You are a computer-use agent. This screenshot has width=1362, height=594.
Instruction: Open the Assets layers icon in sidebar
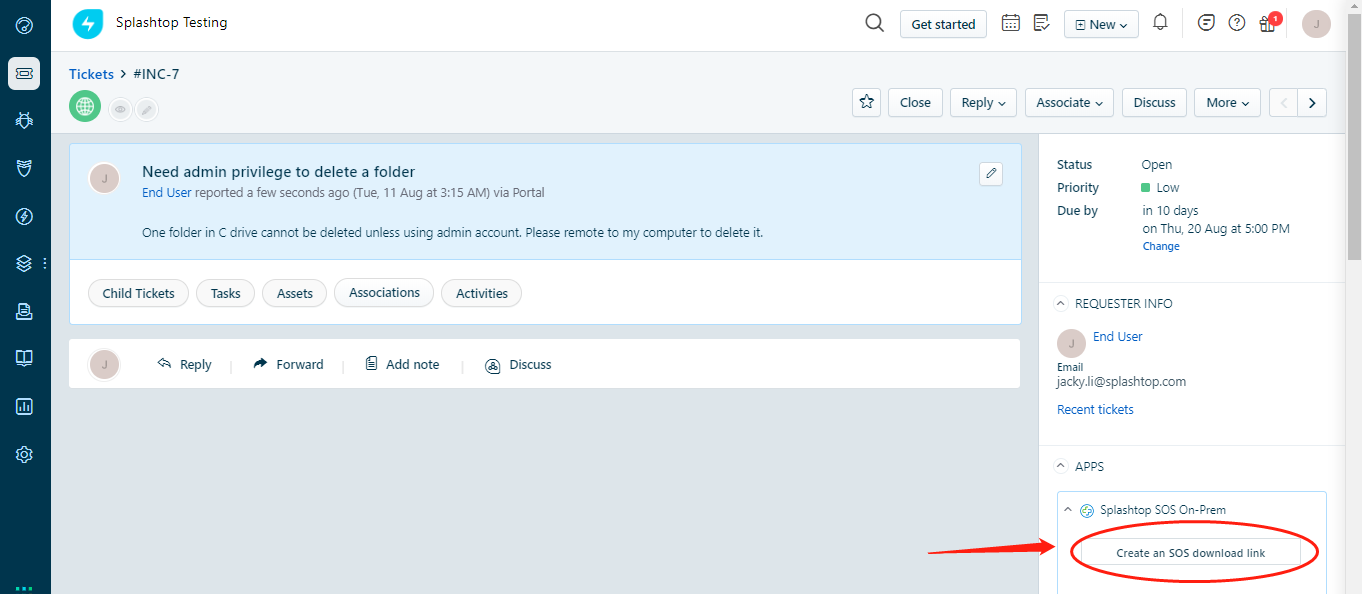pos(24,263)
